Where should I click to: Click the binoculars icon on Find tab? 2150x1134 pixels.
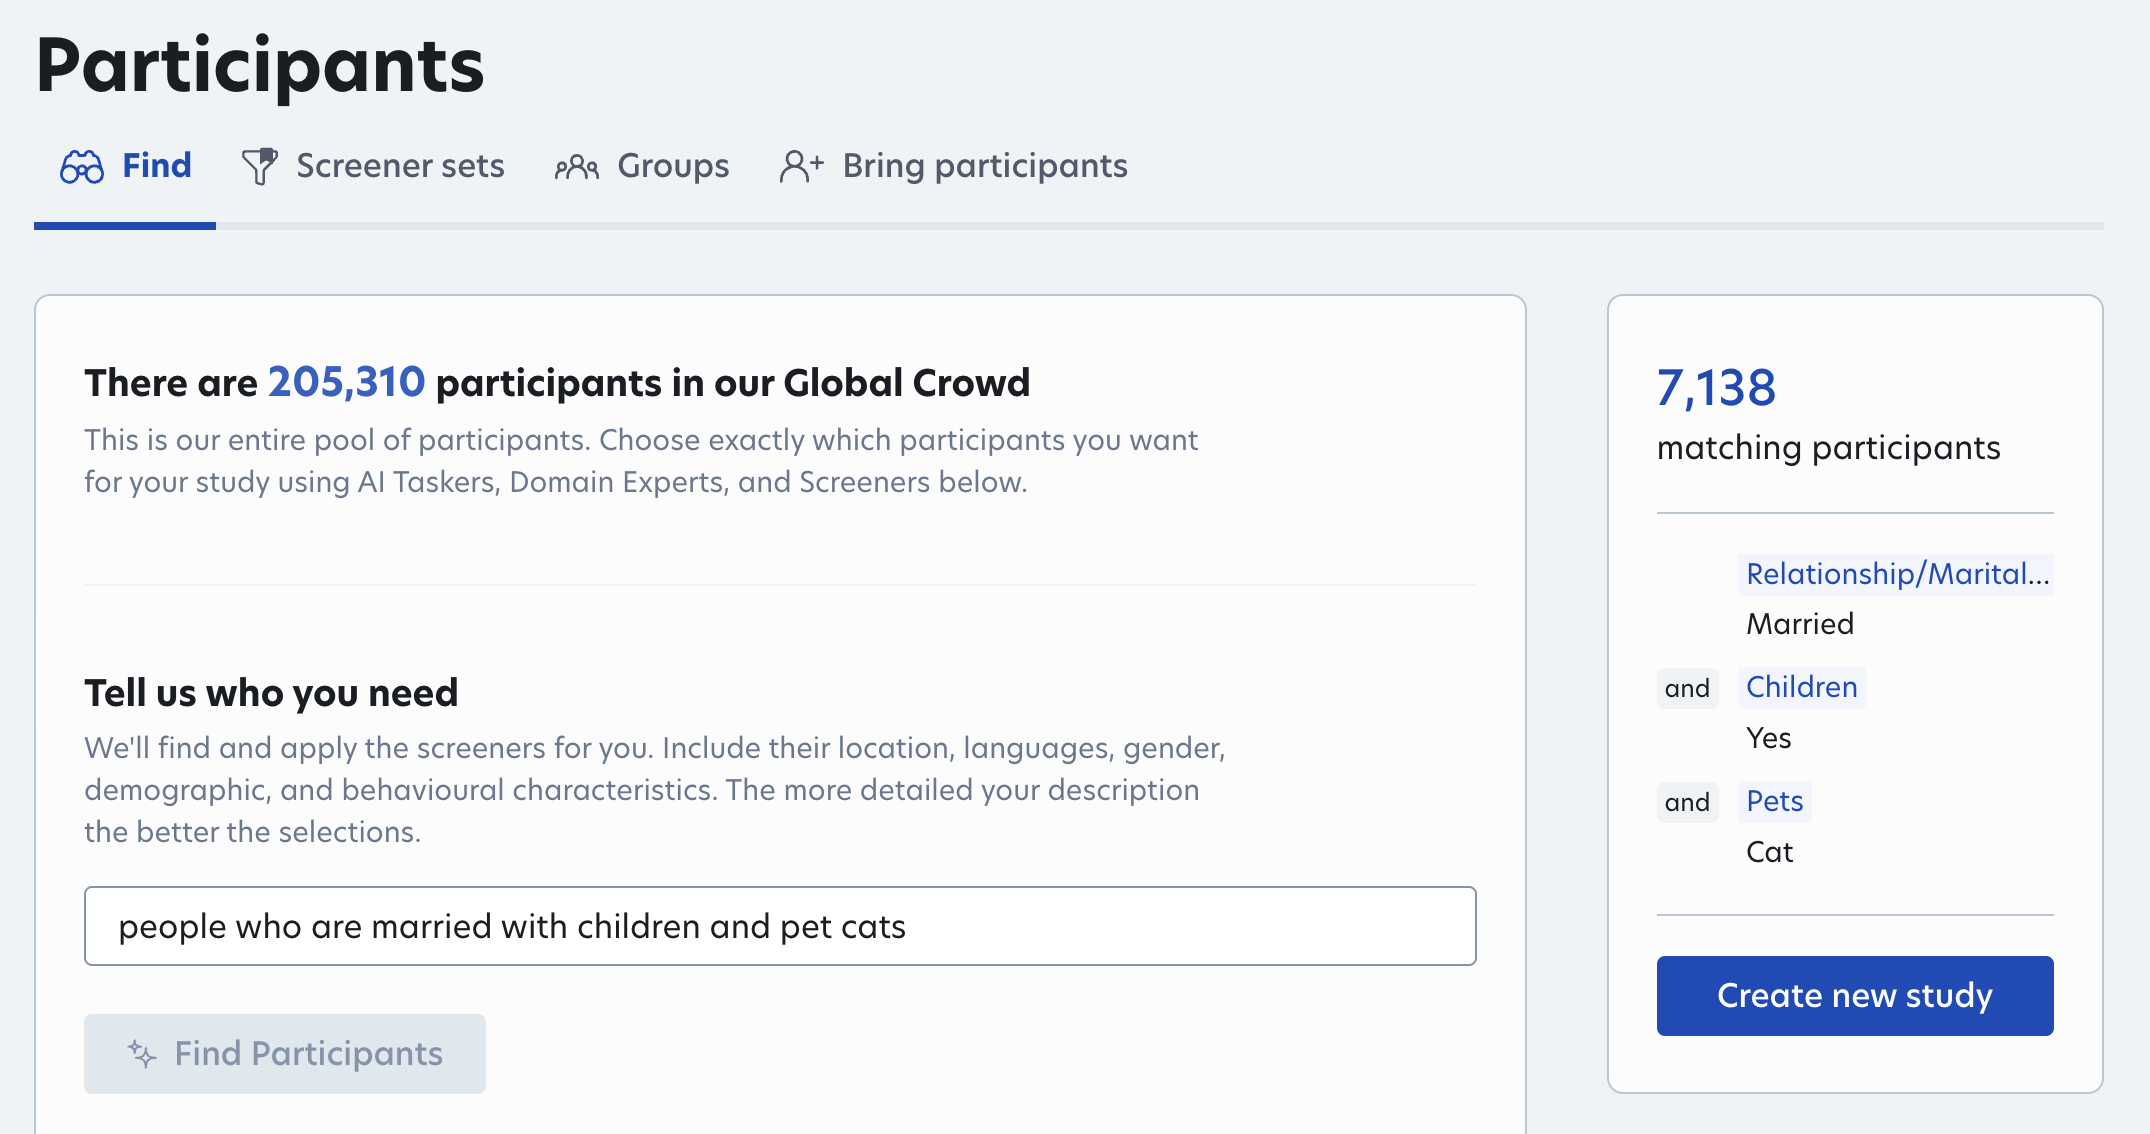point(81,167)
